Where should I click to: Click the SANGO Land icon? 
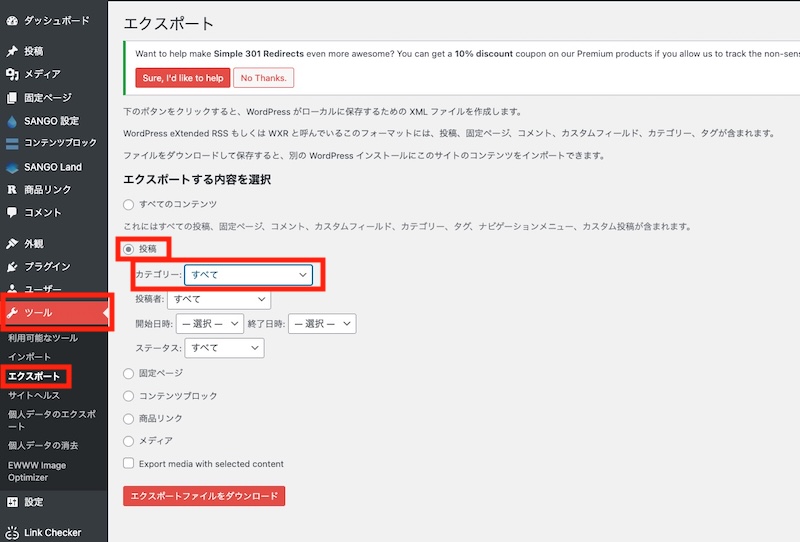click(x=12, y=167)
